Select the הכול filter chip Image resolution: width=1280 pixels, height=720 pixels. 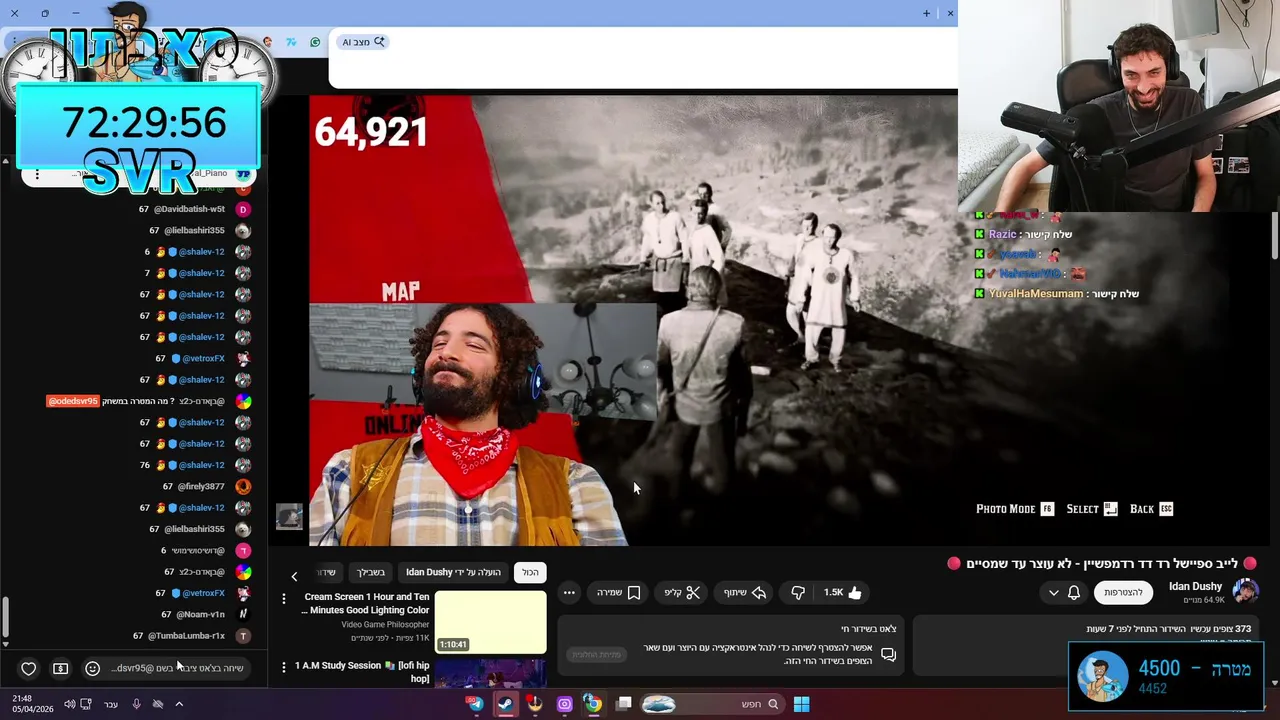[x=530, y=572]
